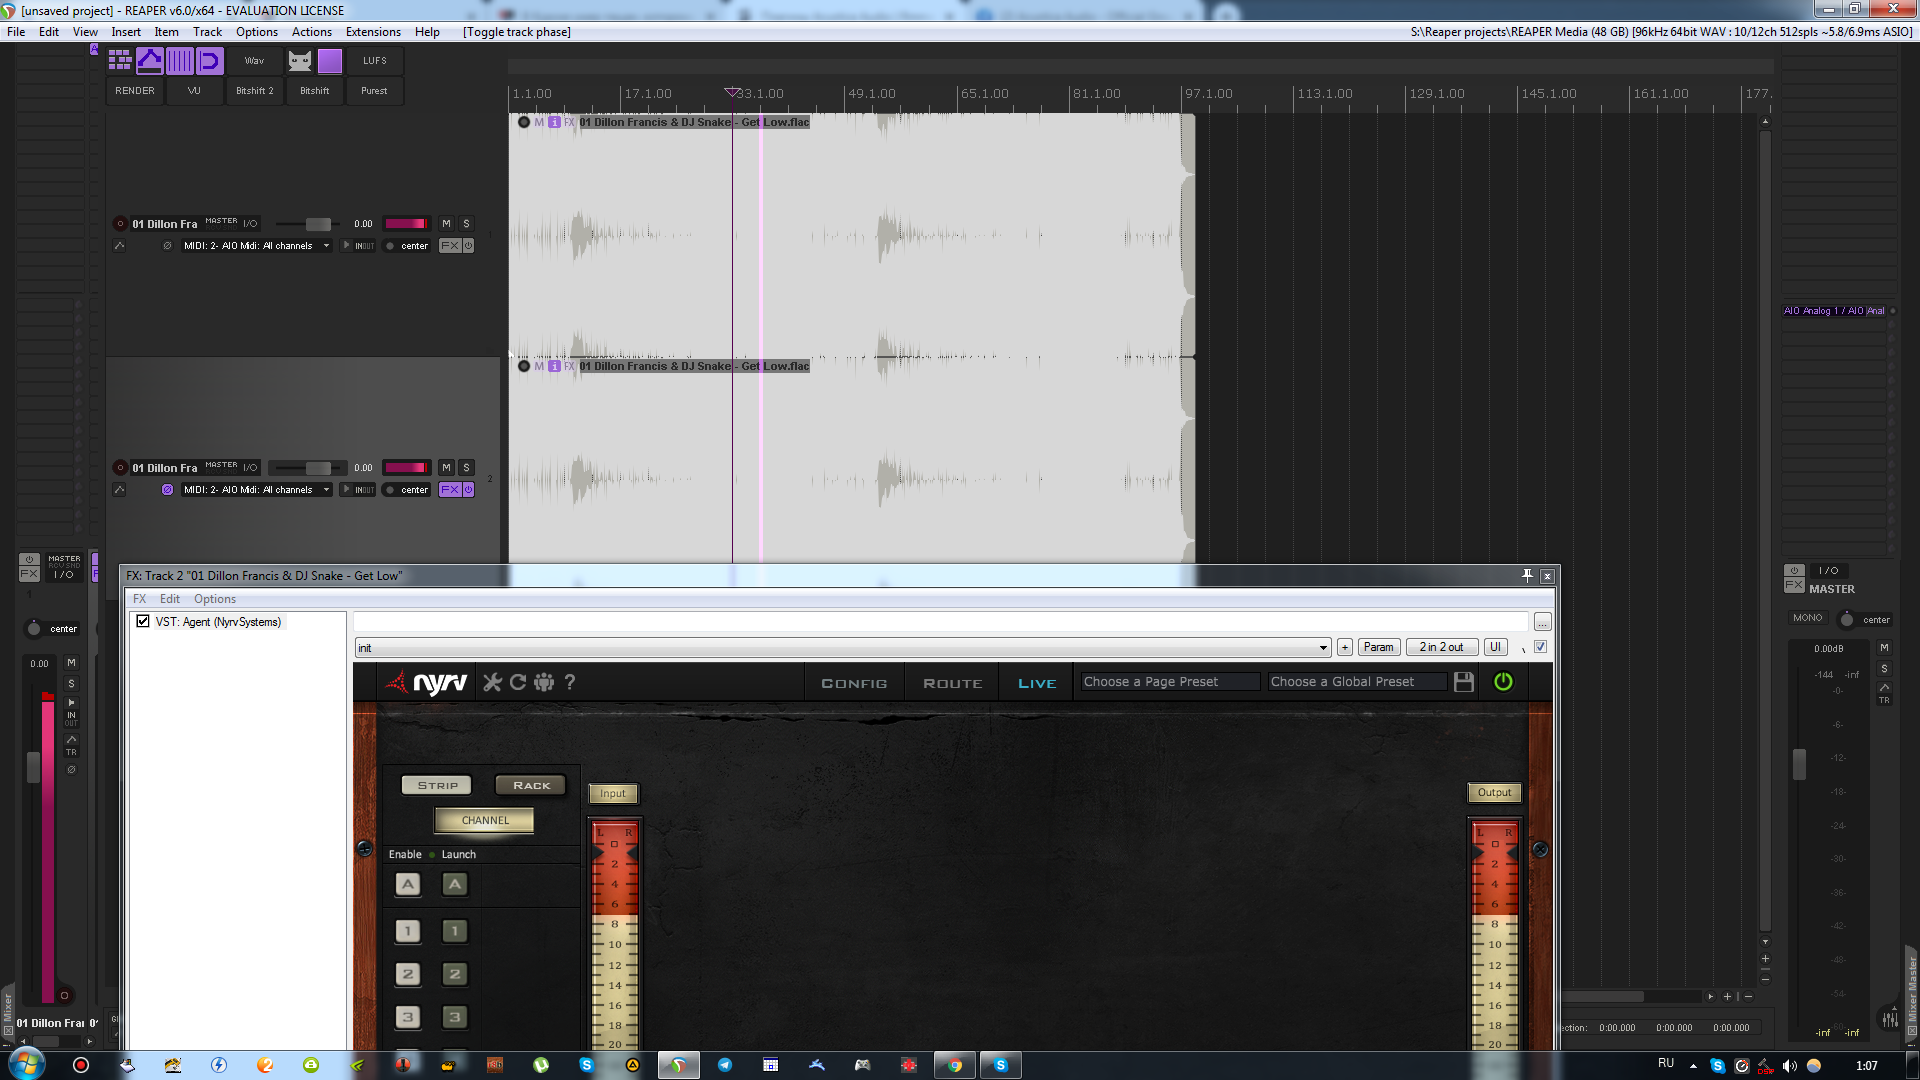1920x1080 pixels.
Task: Click the Param button
Action: tap(1378, 647)
